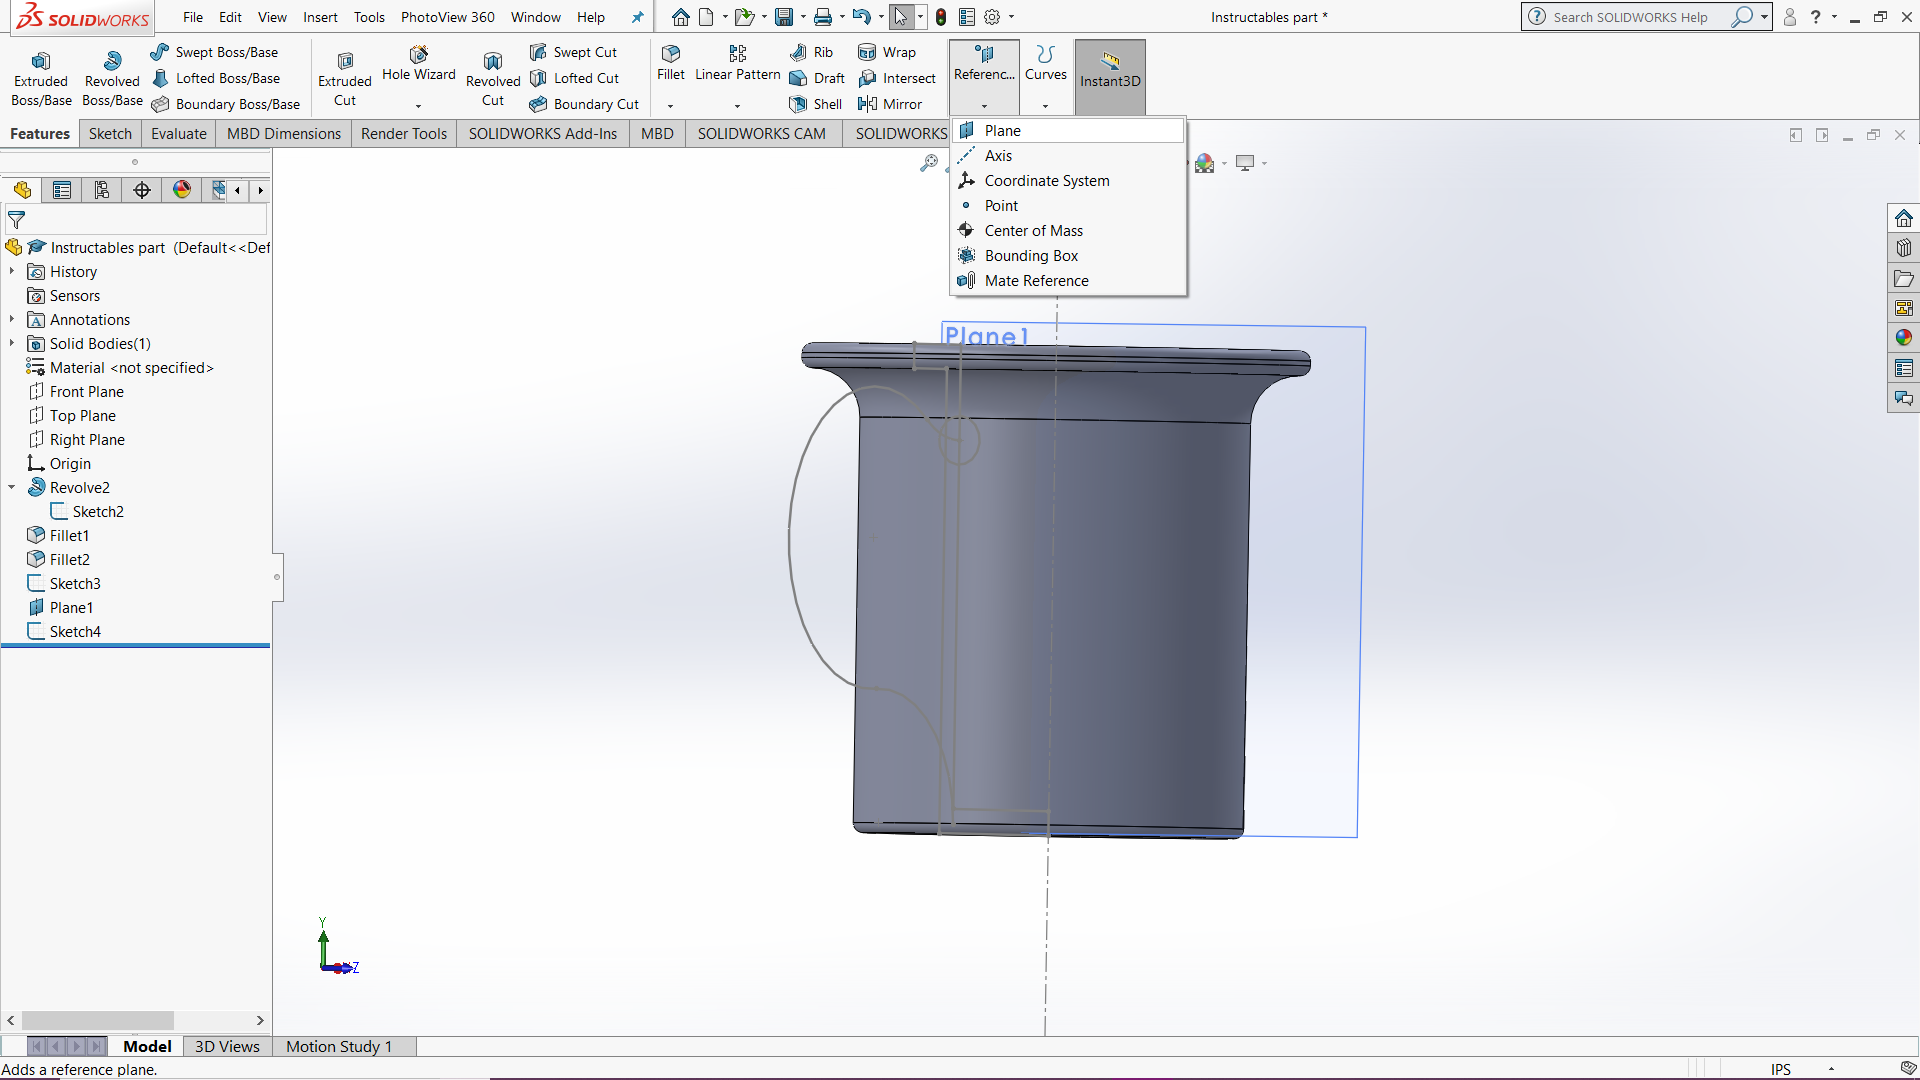This screenshot has width=1920, height=1080.
Task: Select the Revolved Boss/Base tool
Action: [111, 75]
